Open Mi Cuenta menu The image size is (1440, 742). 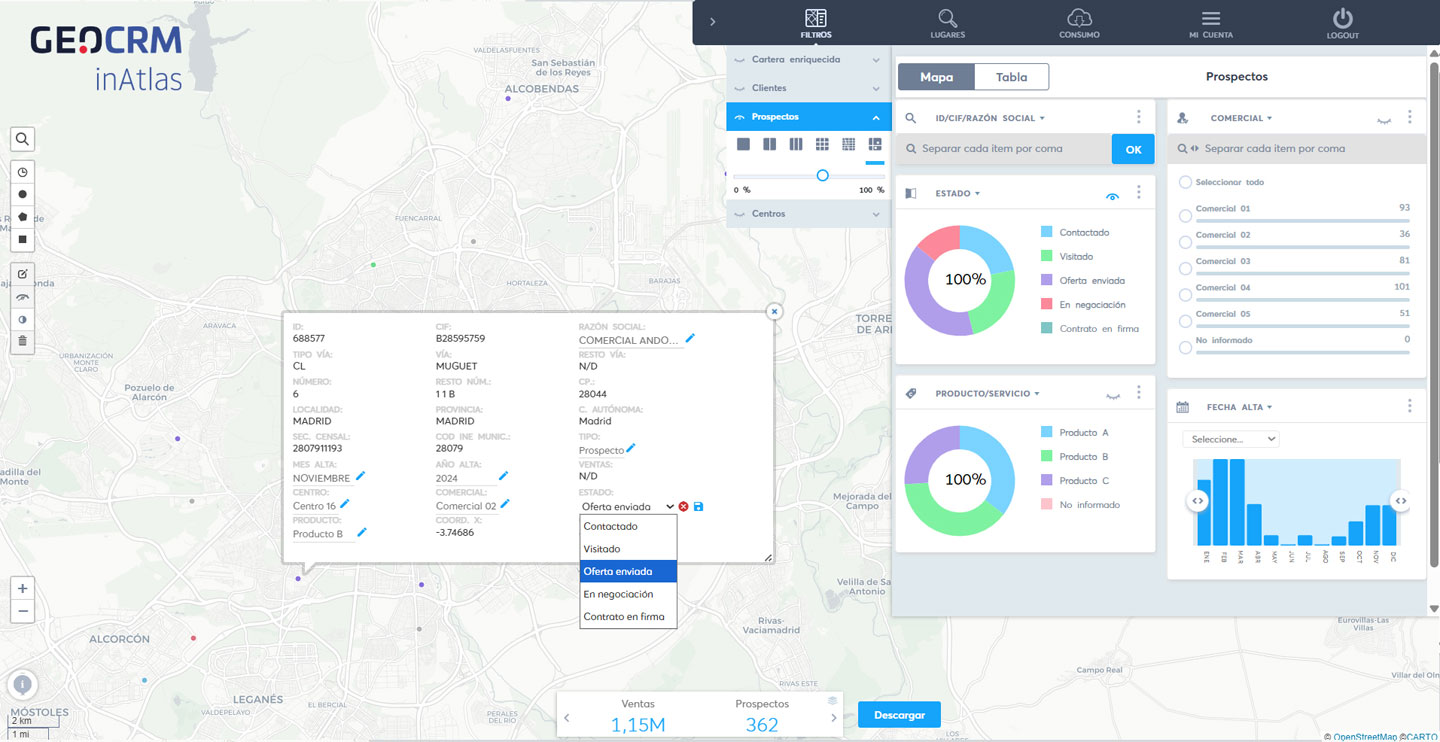coord(1211,23)
